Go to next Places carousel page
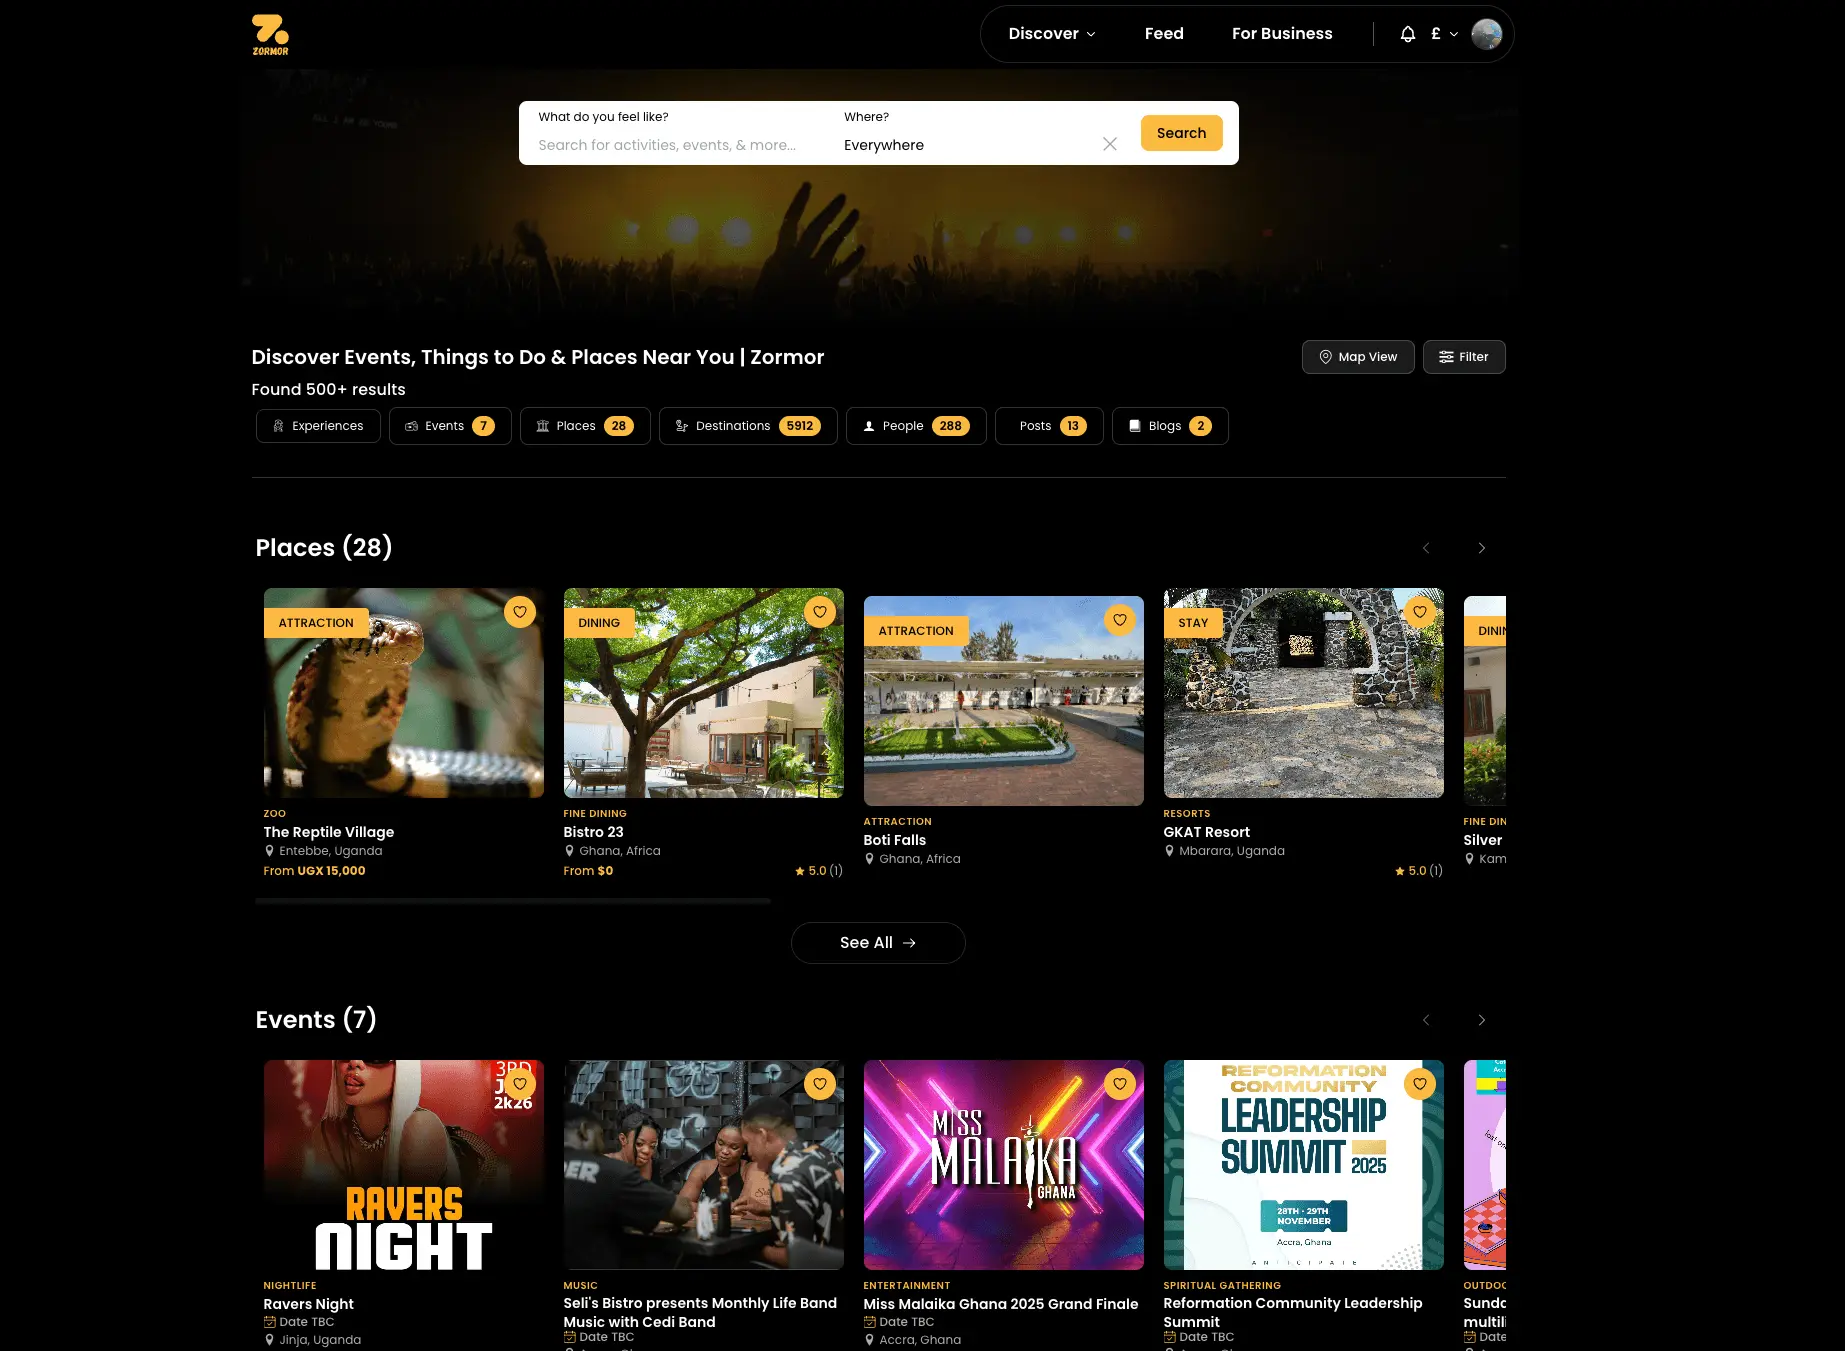Image resolution: width=1845 pixels, height=1351 pixels. [1482, 548]
